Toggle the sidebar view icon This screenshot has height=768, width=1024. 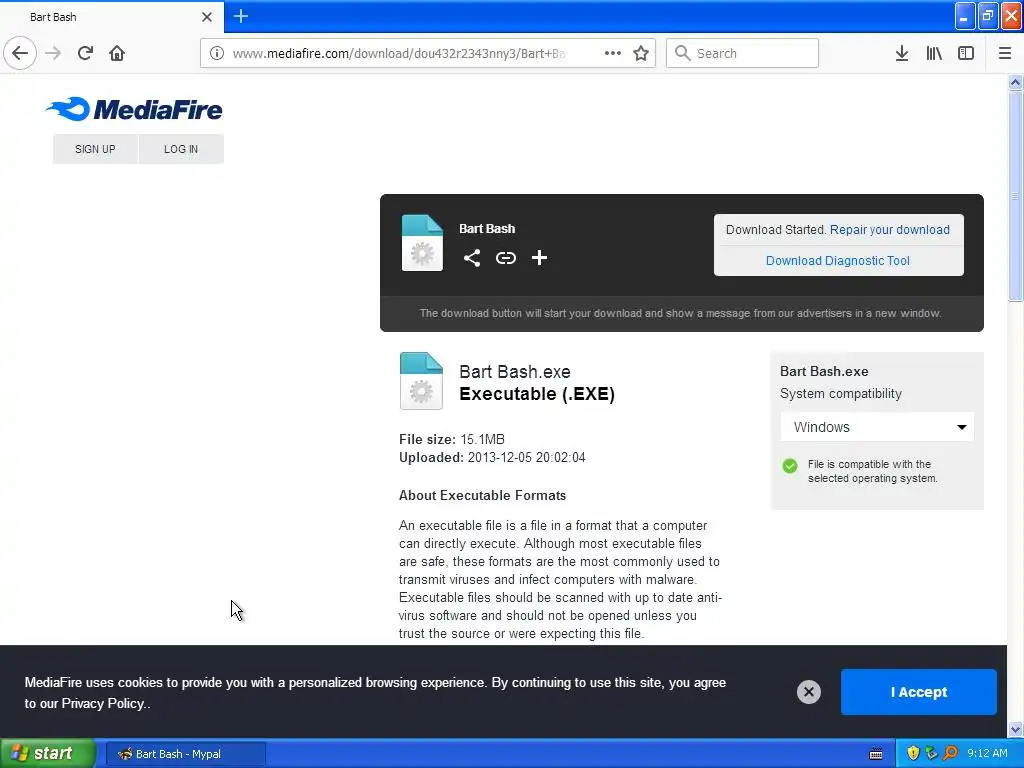coord(966,53)
